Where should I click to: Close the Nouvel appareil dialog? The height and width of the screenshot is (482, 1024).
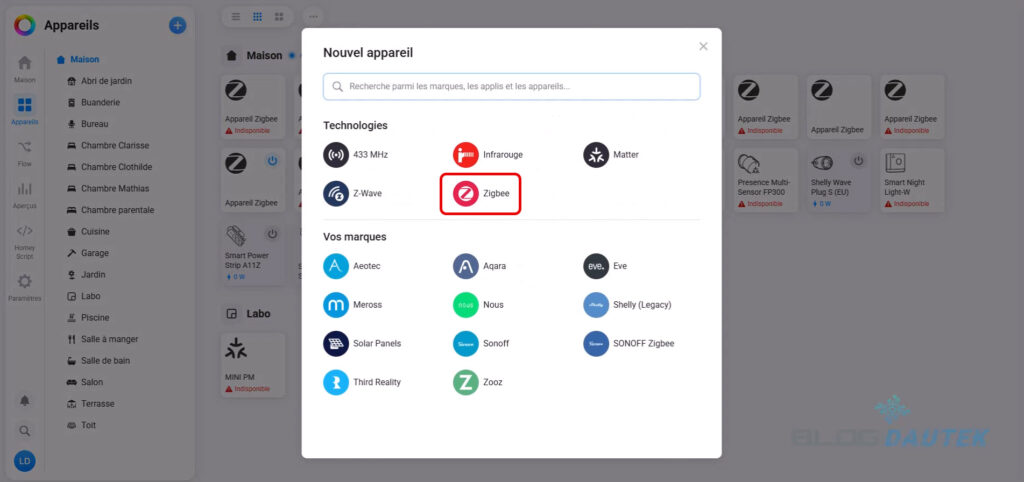pos(703,46)
